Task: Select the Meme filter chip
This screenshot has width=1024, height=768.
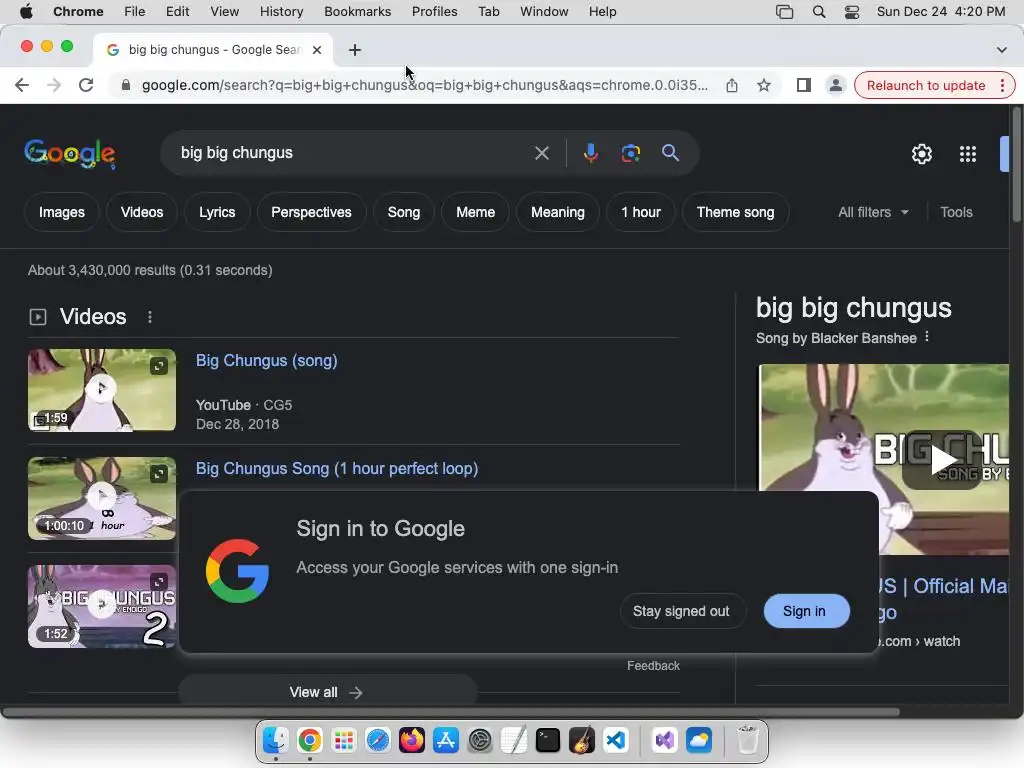Action: [x=475, y=212]
